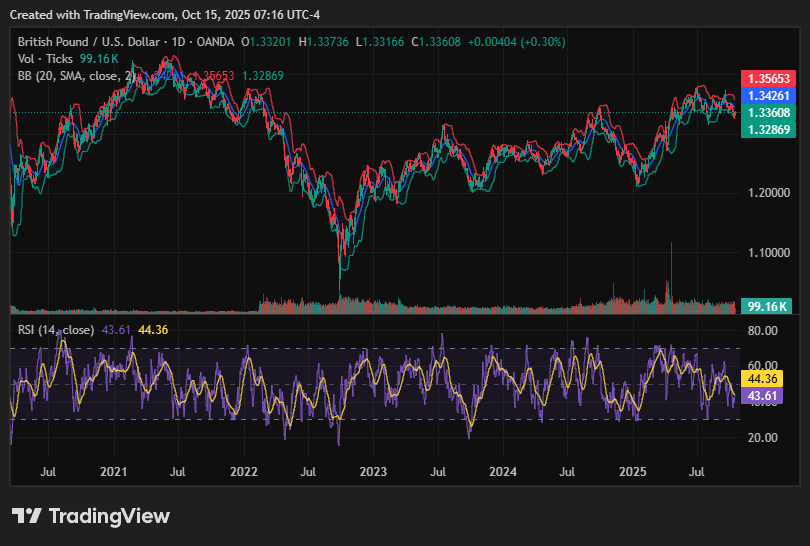
Task: Click the blue 1.34261 basis price tag
Action: 767,96
